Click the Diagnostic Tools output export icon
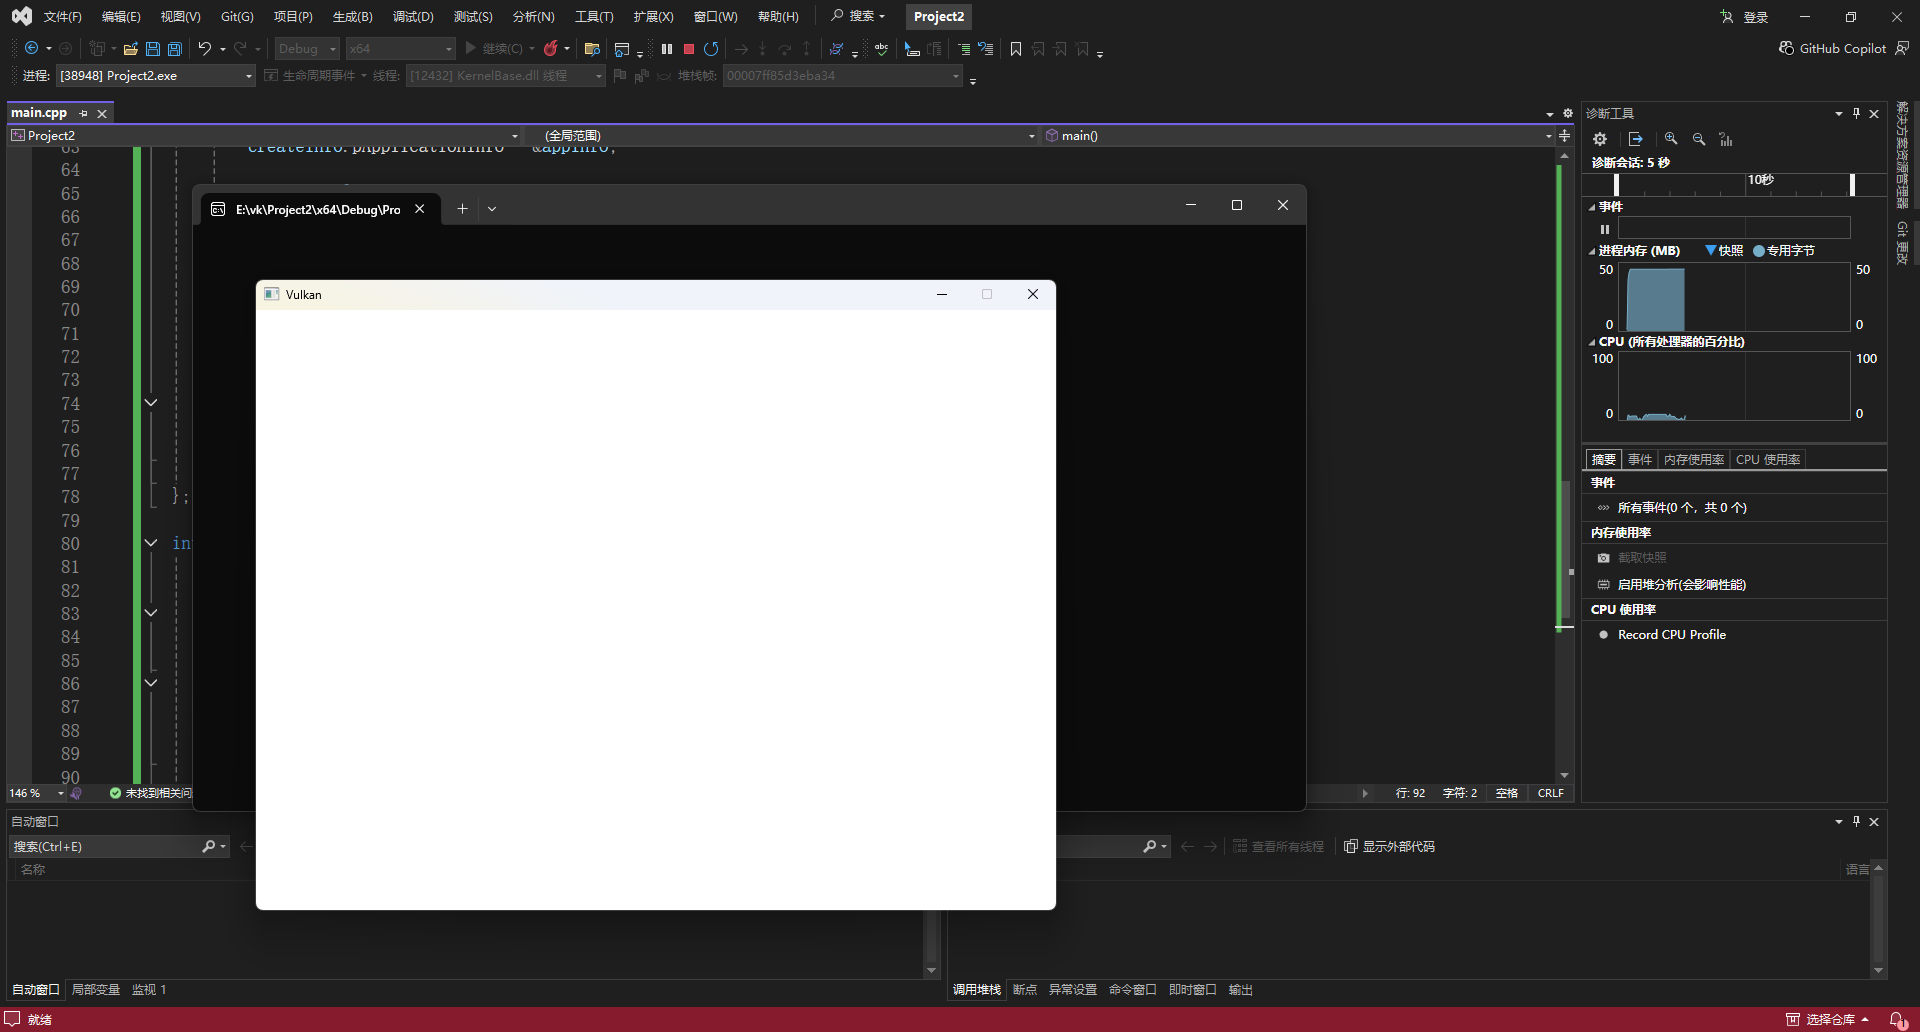This screenshot has height=1032, width=1920. coord(1635,139)
